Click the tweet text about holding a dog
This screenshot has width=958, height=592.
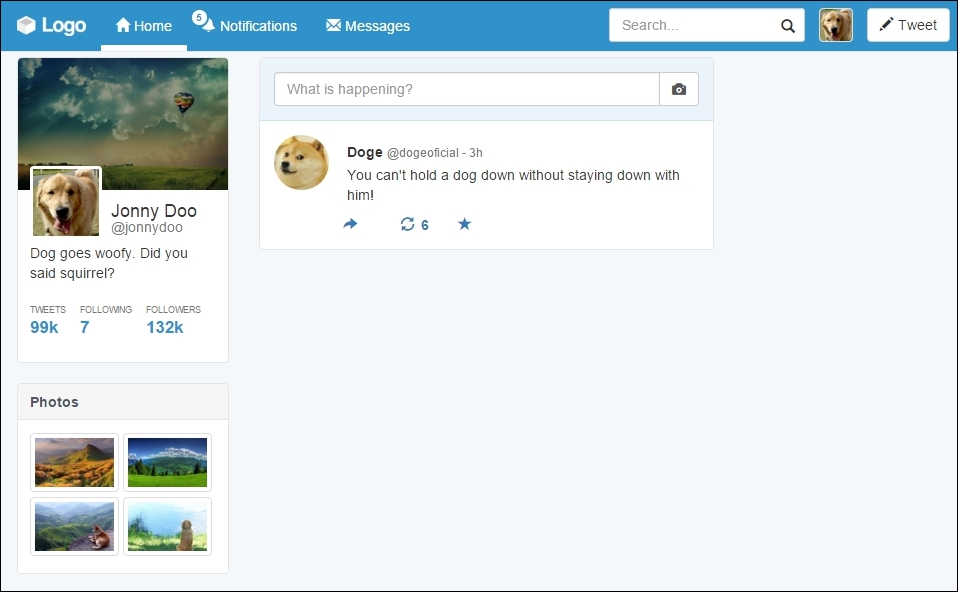513,185
